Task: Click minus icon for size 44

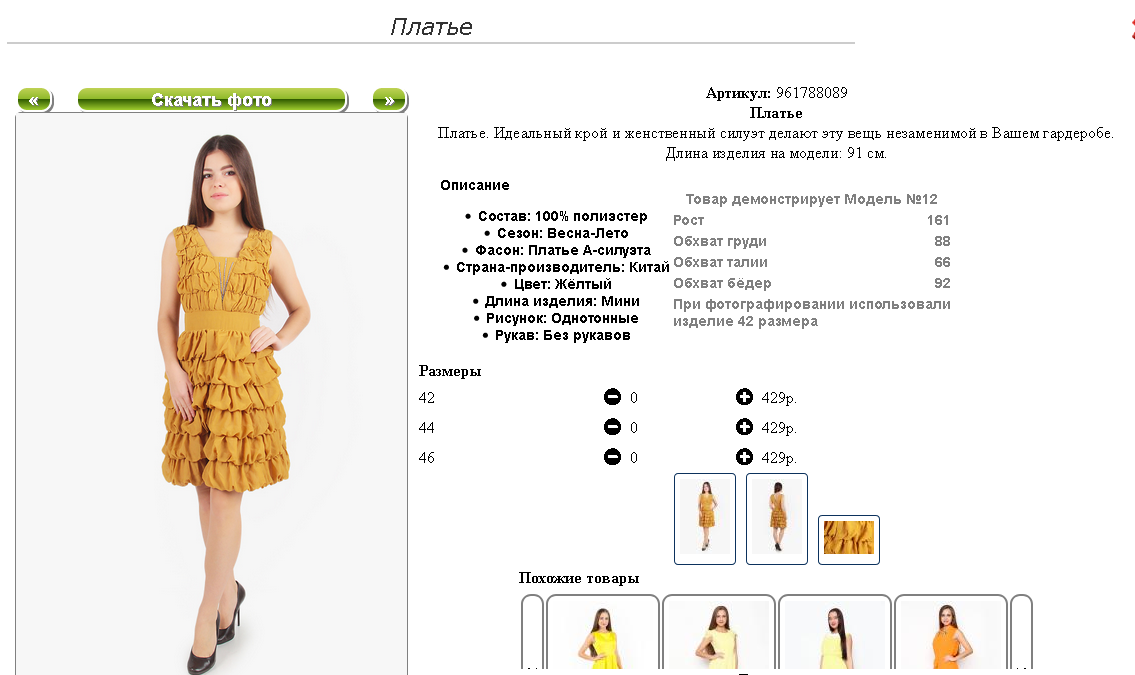Action: click(x=612, y=427)
